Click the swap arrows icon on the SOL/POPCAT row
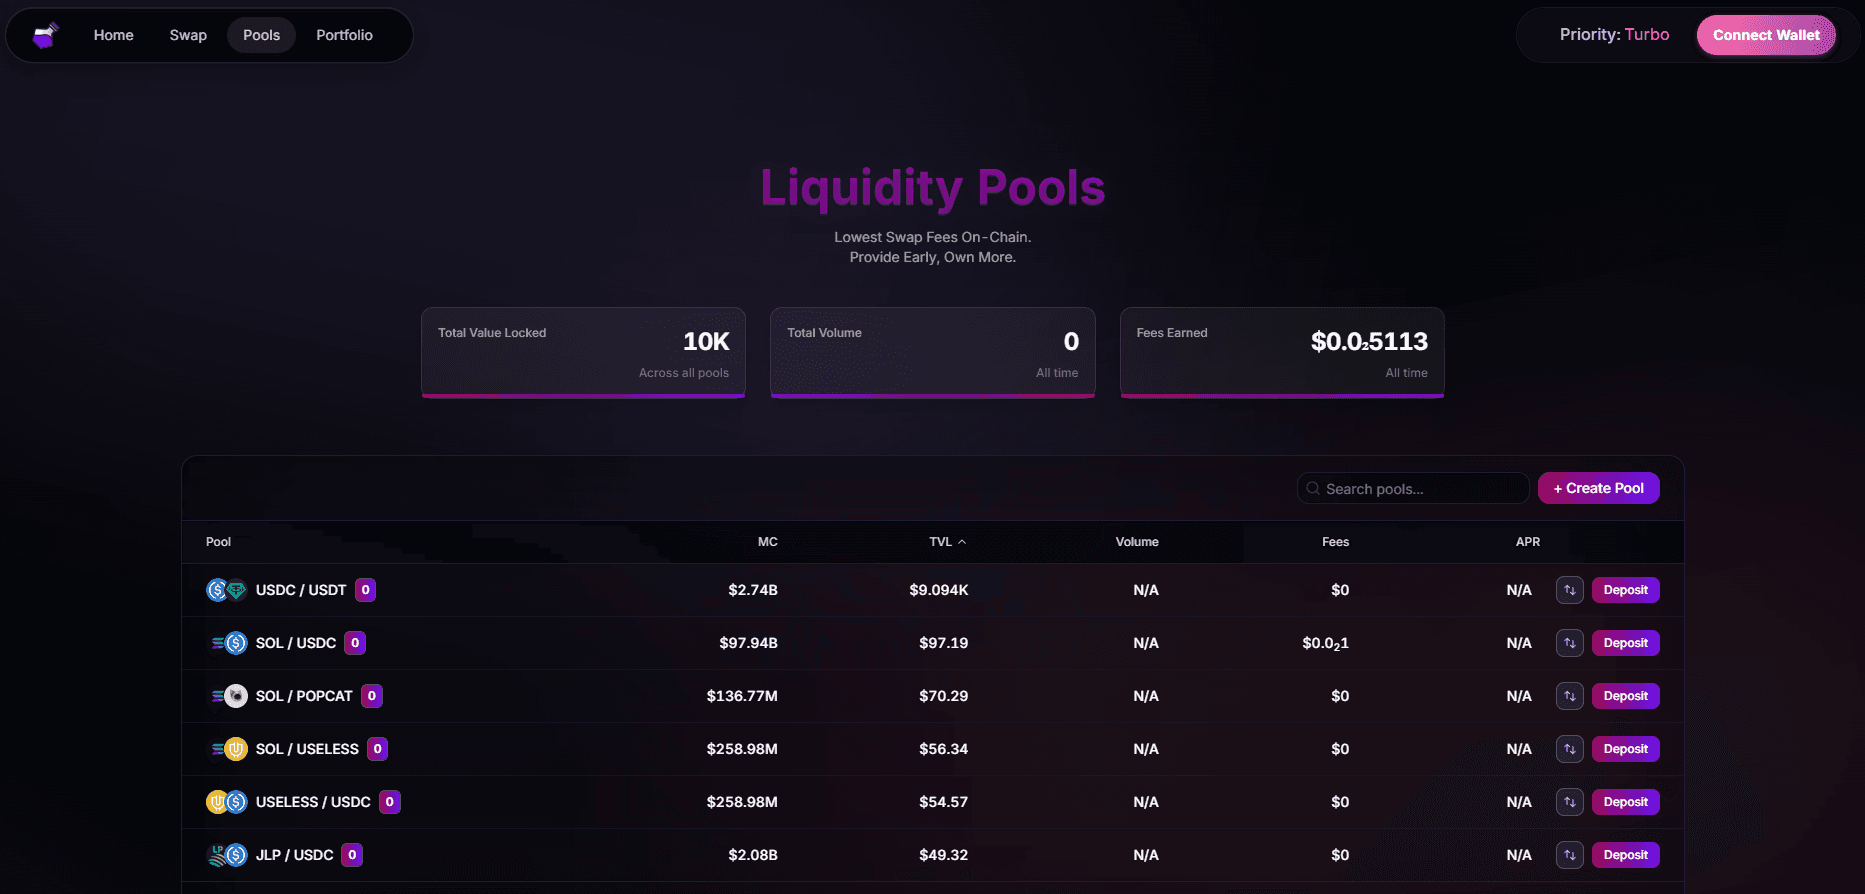Image resolution: width=1865 pixels, height=894 pixels. coord(1569,696)
